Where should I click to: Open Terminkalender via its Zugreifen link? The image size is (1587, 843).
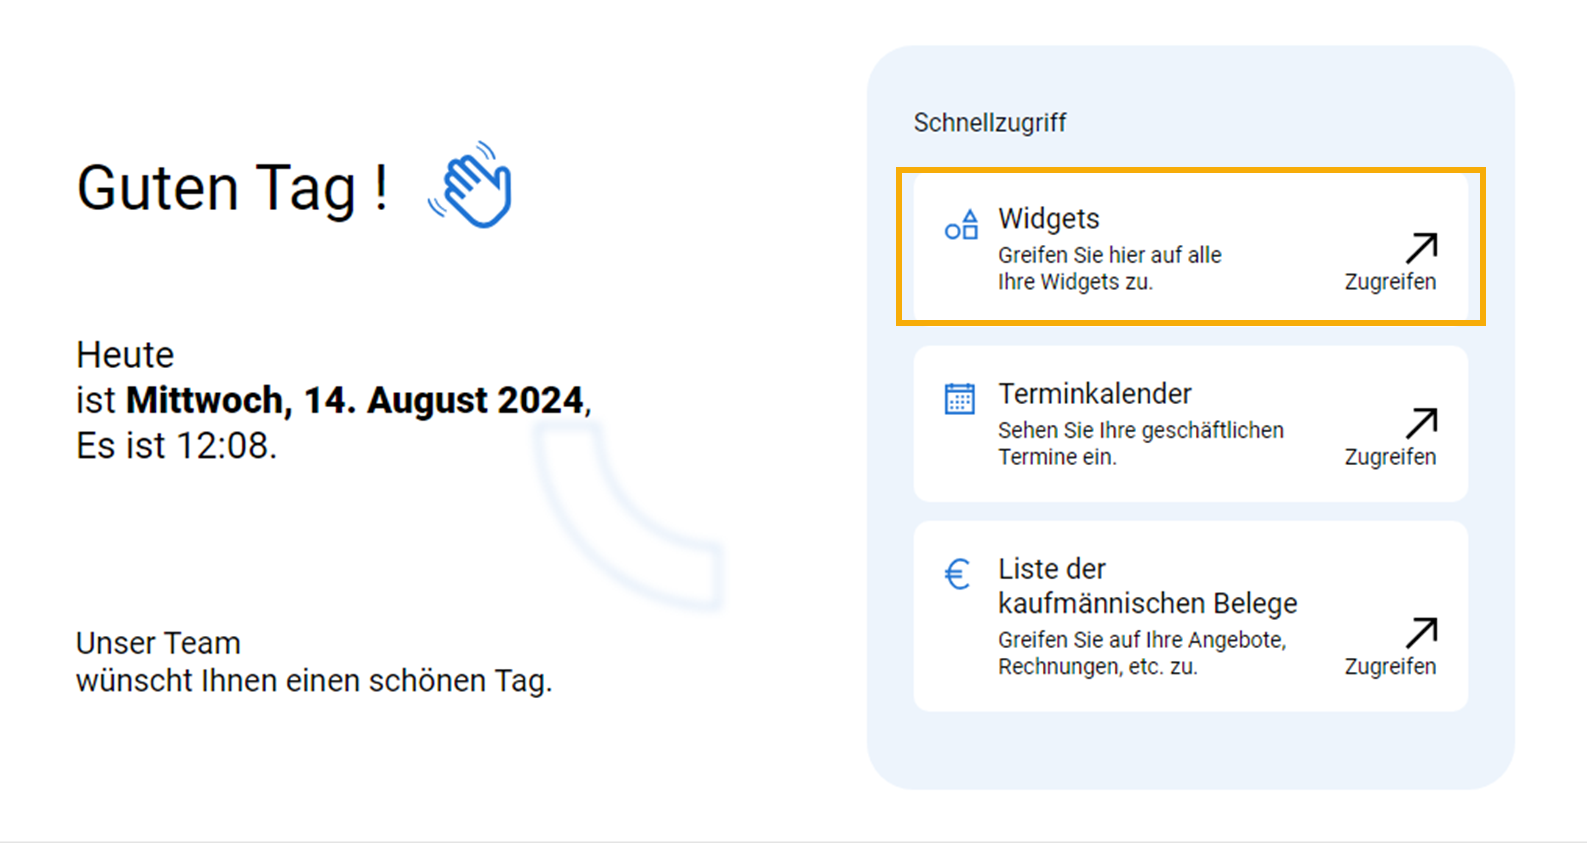tap(1390, 457)
